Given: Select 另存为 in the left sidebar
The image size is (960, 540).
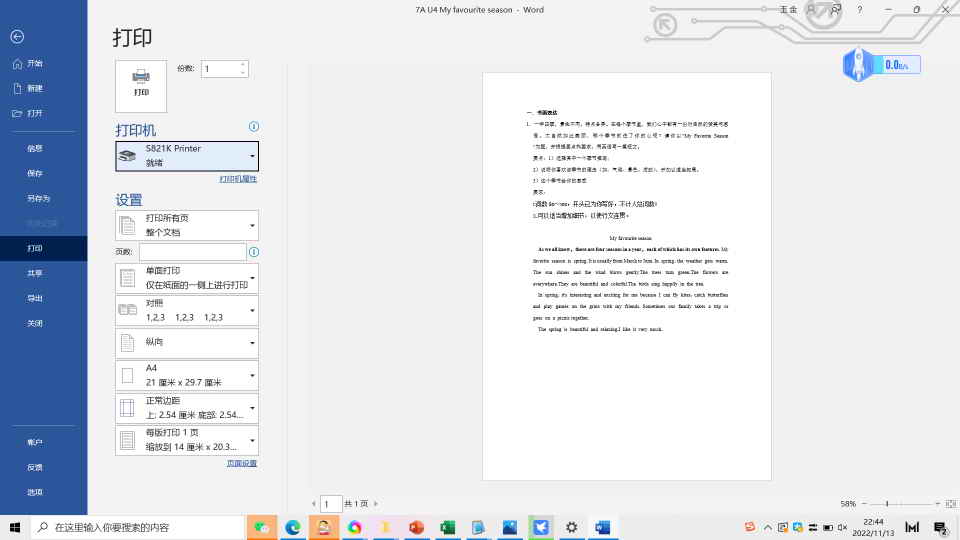Looking at the screenshot, I should (39, 198).
